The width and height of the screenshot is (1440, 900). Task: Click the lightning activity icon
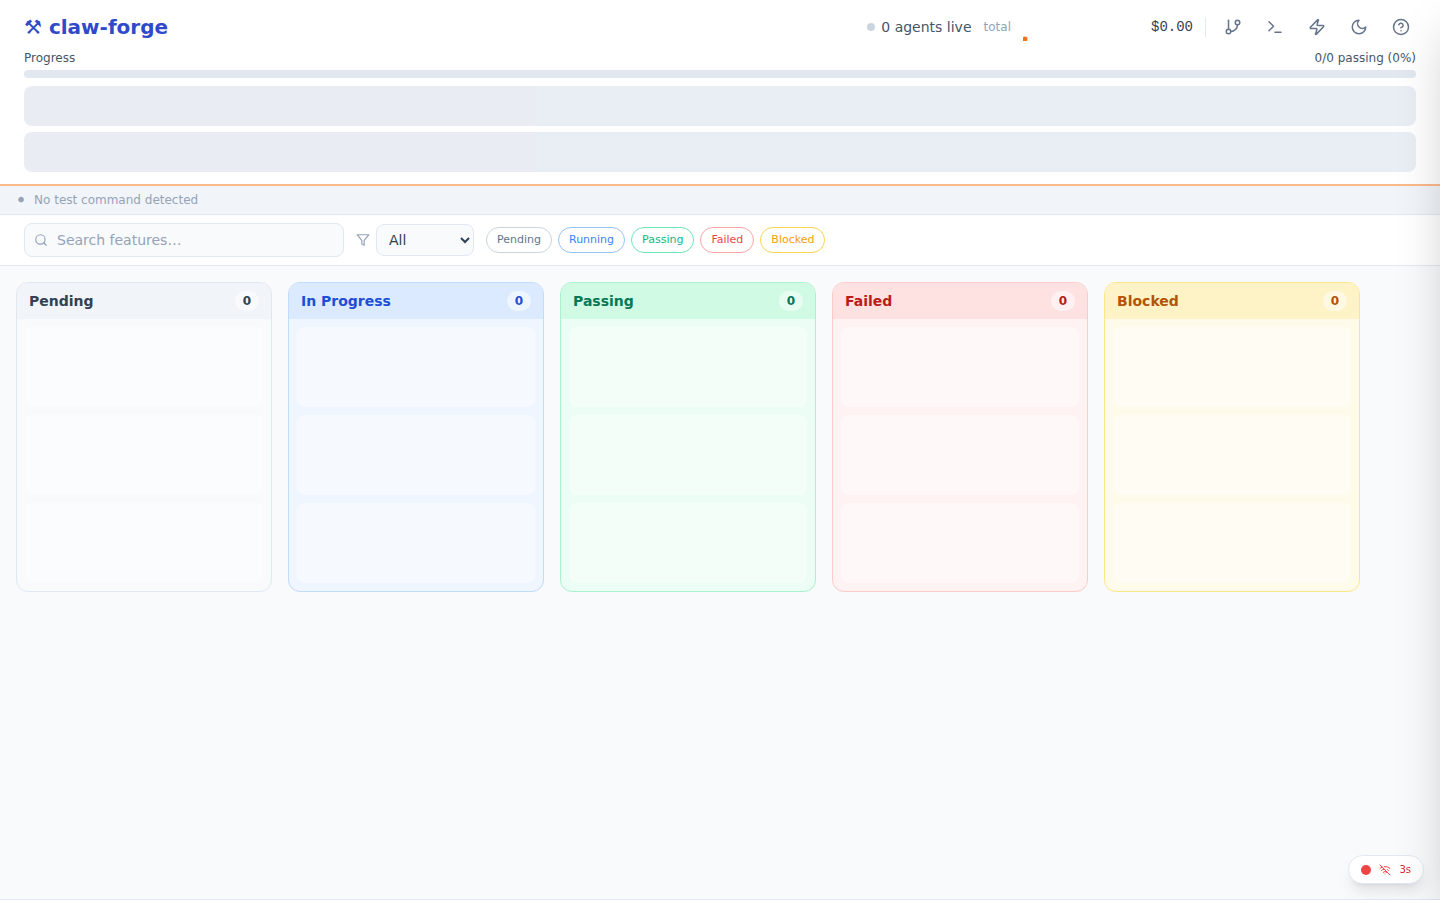(x=1317, y=27)
